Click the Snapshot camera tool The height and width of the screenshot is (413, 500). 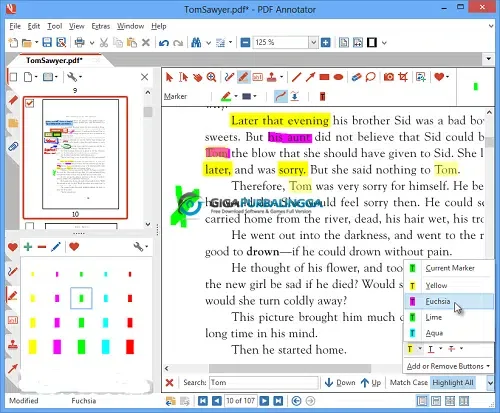pos(389,77)
